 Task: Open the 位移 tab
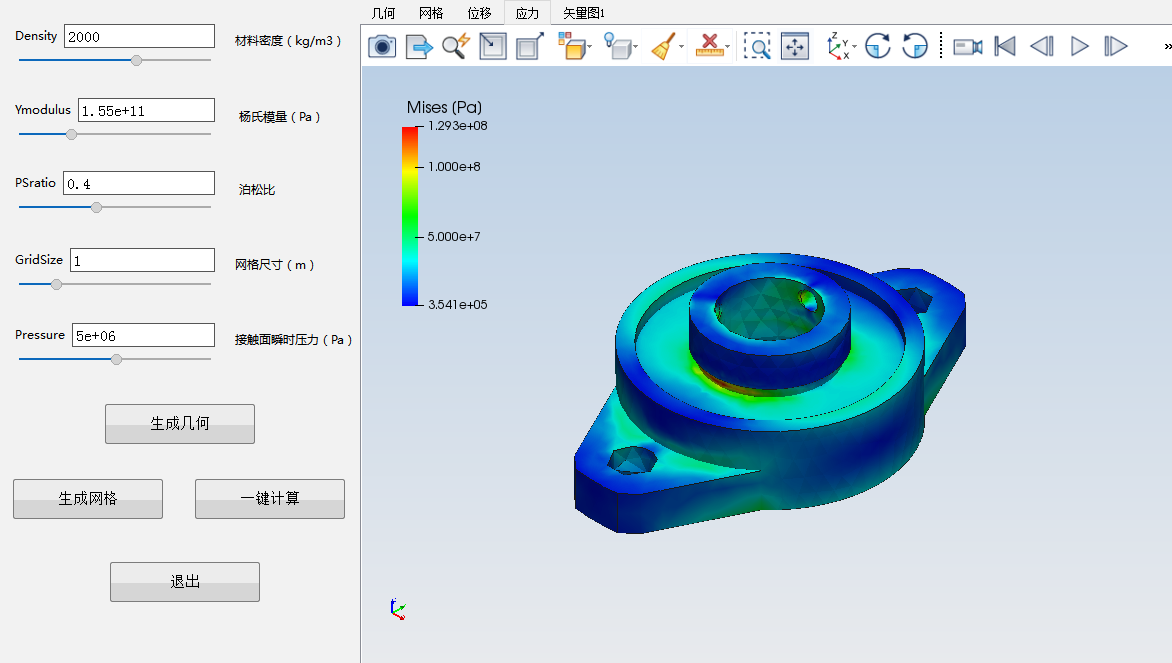click(x=480, y=13)
